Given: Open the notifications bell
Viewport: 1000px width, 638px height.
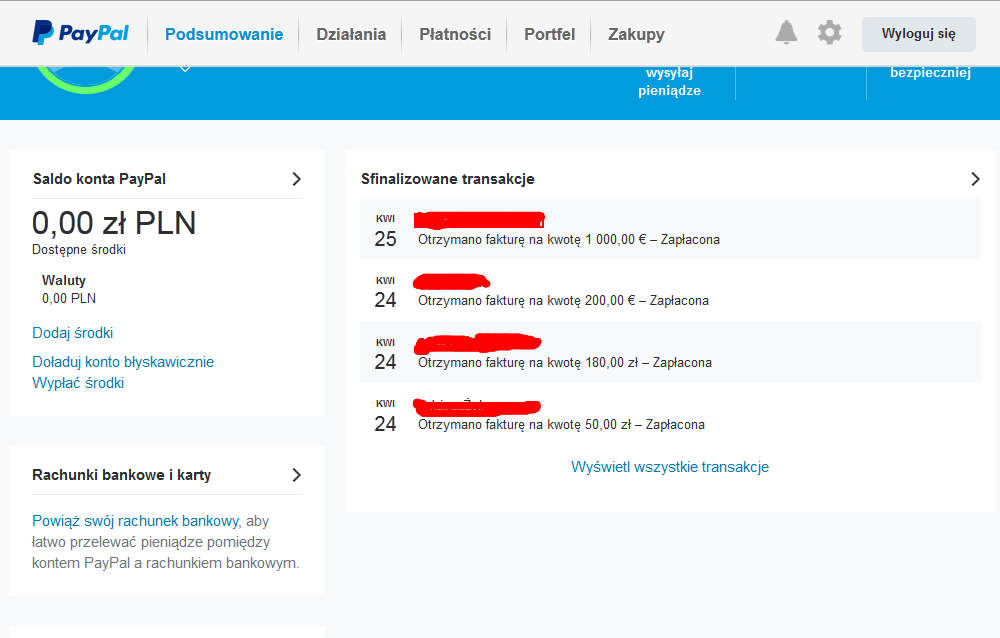Looking at the screenshot, I should point(787,33).
